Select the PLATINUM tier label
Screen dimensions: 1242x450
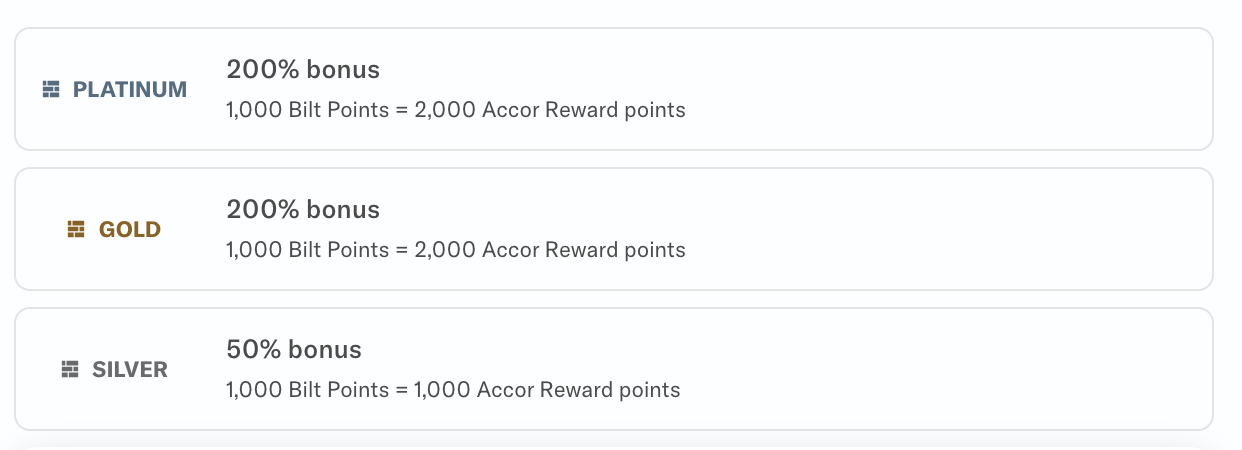pyautogui.click(x=130, y=90)
